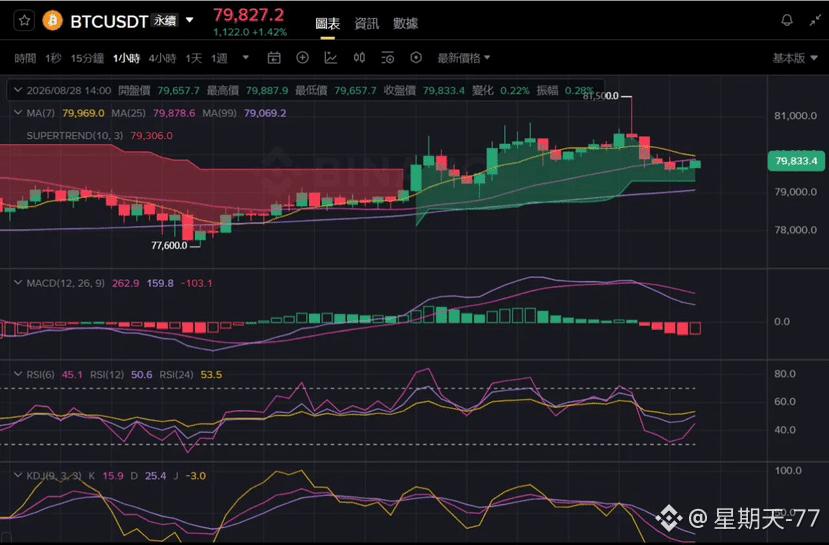The image size is (829, 545).
Task: Collapse the OHLC info row chevron
Action: pos(18,90)
